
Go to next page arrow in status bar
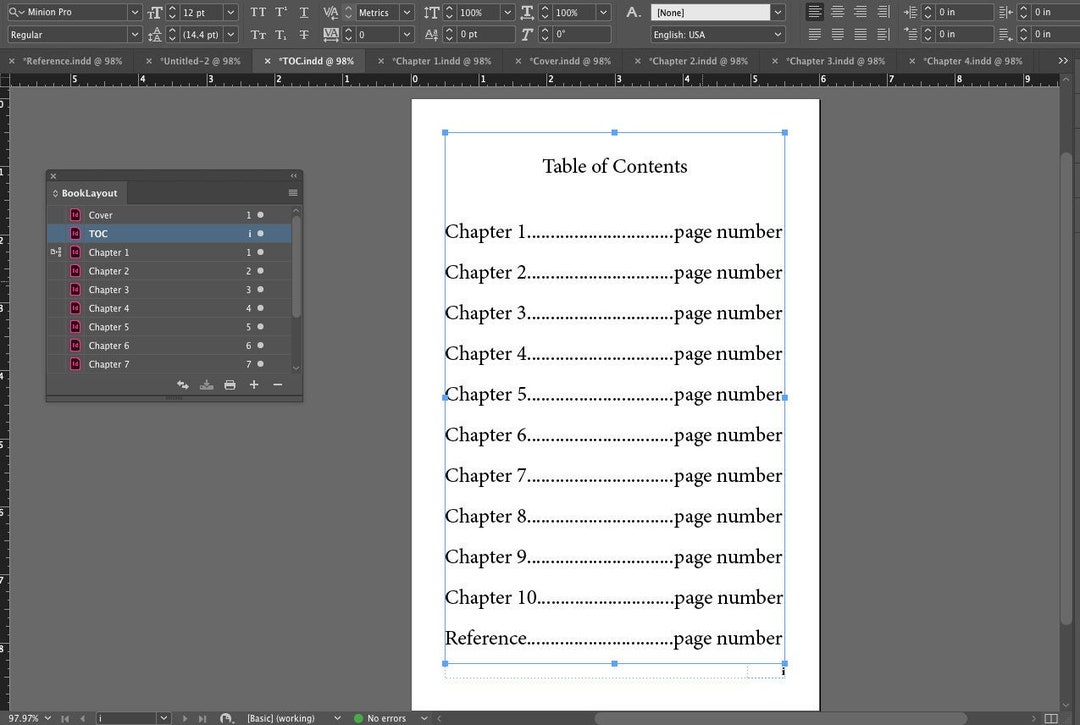[185, 718]
